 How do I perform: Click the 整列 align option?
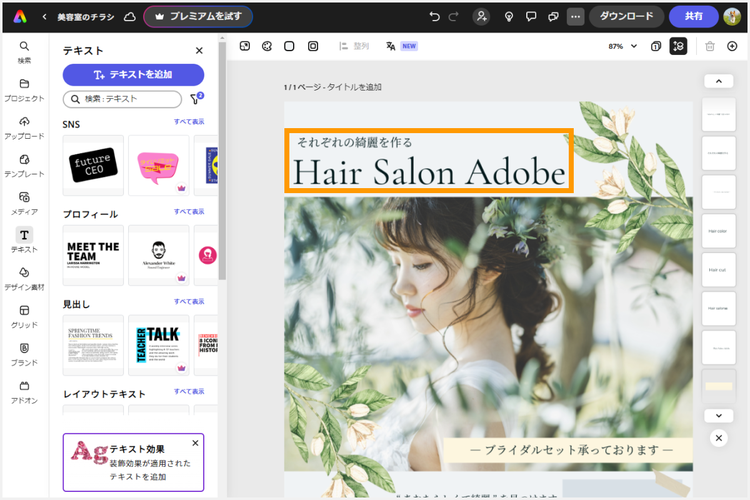(354, 46)
